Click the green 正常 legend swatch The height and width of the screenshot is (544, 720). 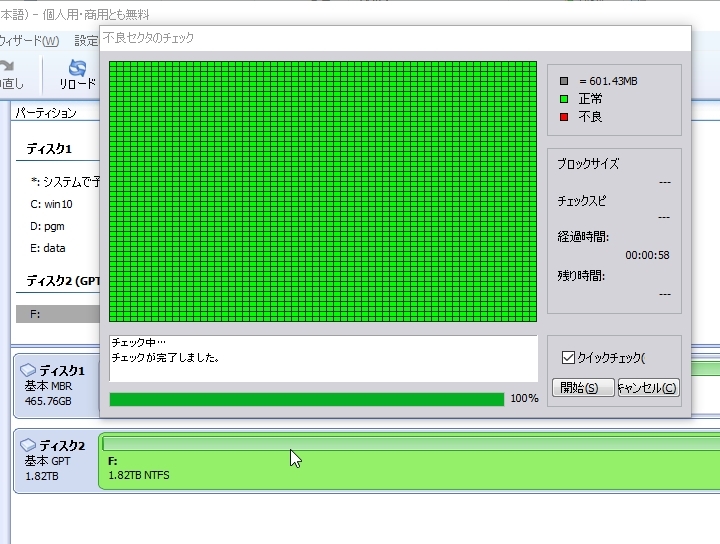565,99
